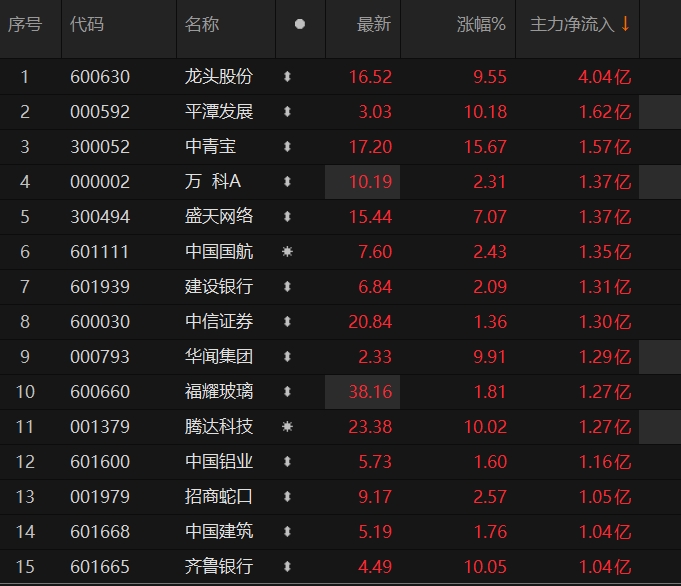This screenshot has width=681, height=586.
Task: Click the 代码 column header
Action: (87, 25)
